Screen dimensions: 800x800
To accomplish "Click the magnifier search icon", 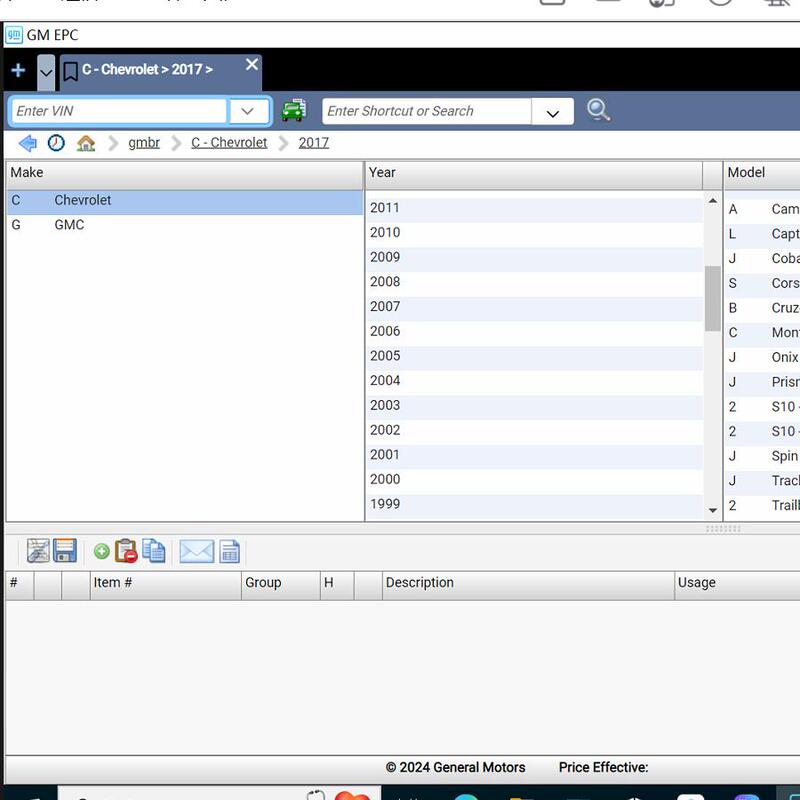I will pyautogui.click(x=598, y=110).
